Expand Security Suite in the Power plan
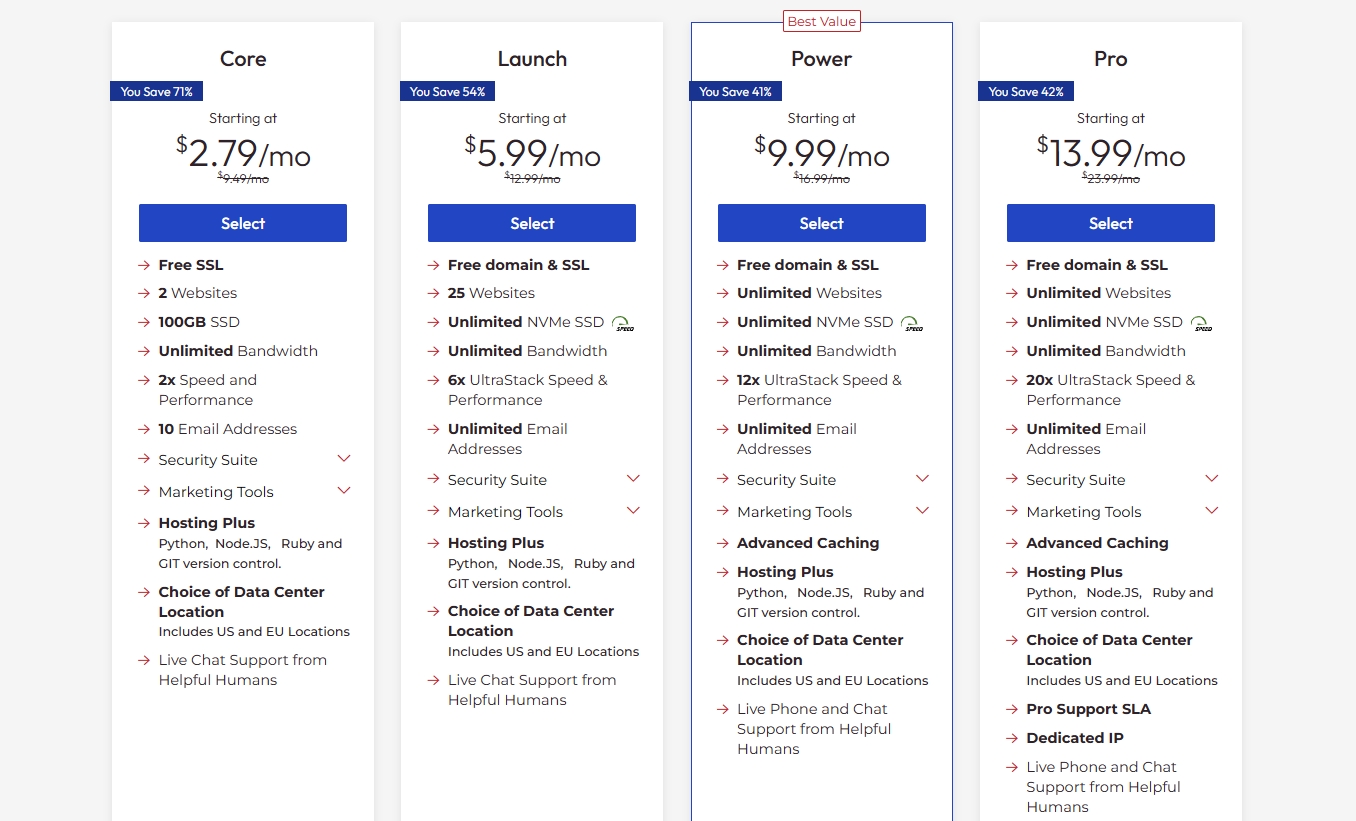 pos(922,479)
